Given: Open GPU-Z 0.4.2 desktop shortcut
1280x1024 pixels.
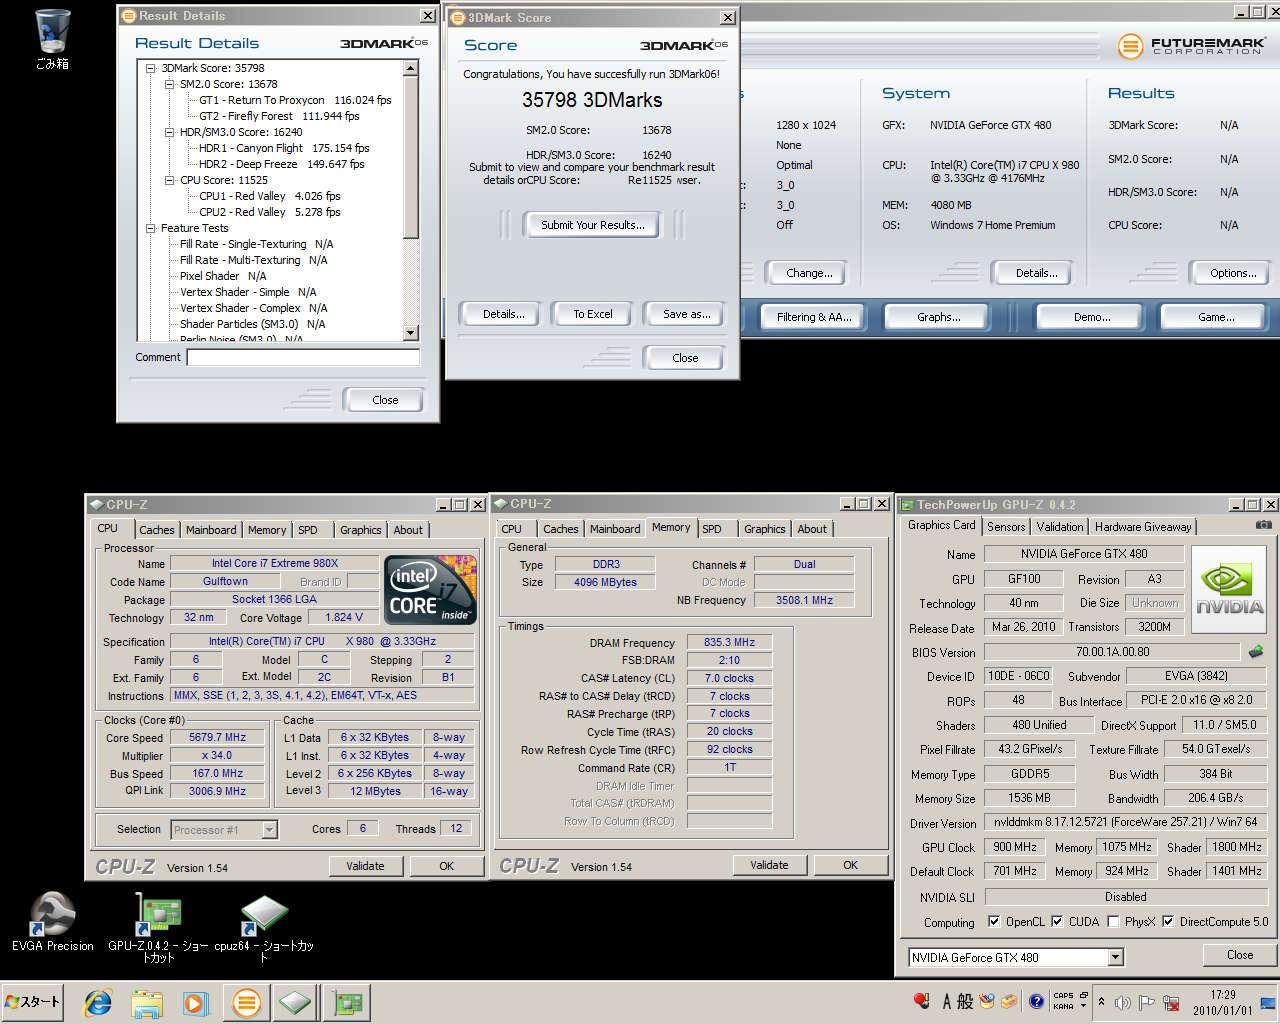Looking at the screenshot, I should tap(158, 927).
